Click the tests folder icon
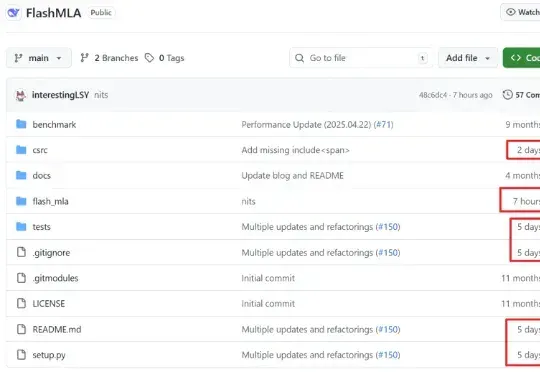 [21, 226]
